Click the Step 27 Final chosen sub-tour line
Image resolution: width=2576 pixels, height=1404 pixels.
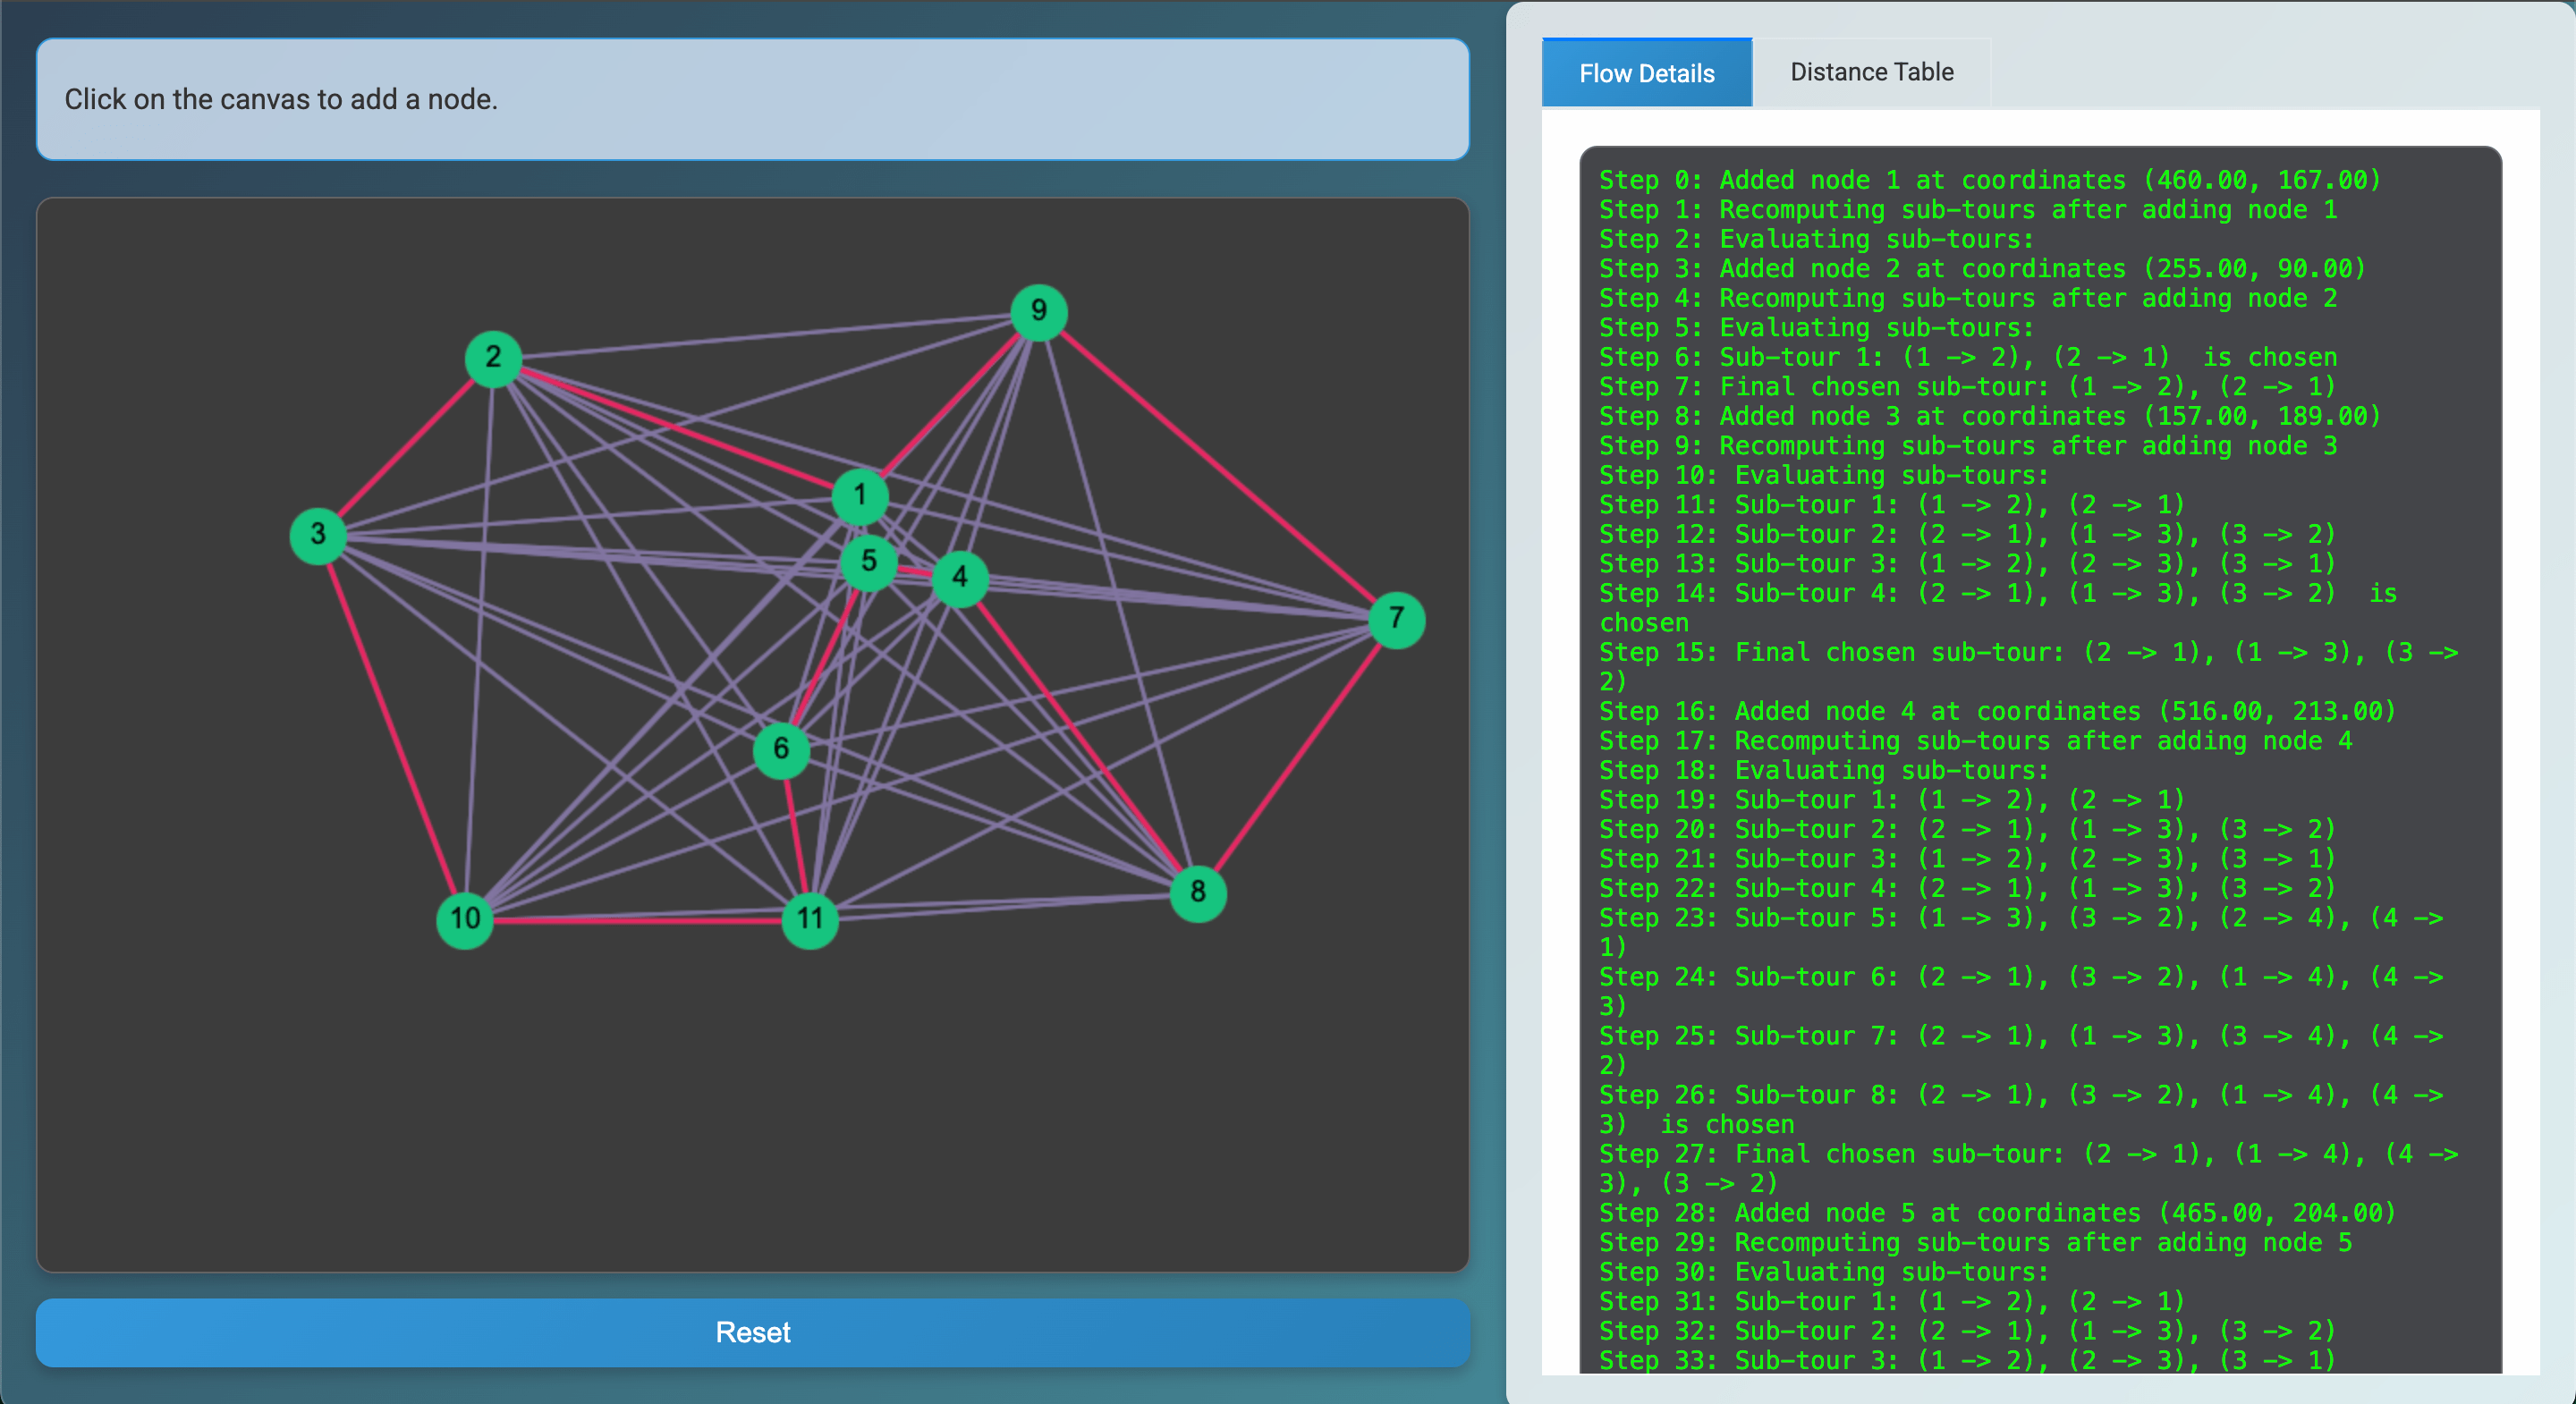[x=2026, y=1154]
